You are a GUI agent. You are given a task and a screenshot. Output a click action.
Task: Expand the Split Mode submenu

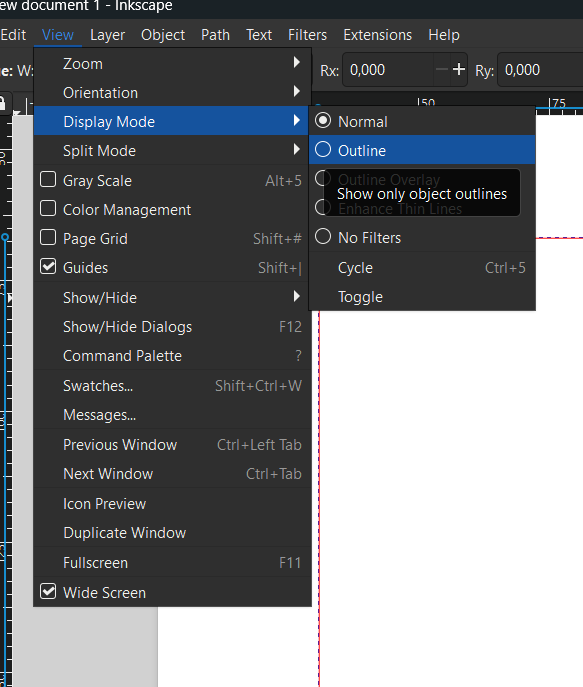coord(172,151)
